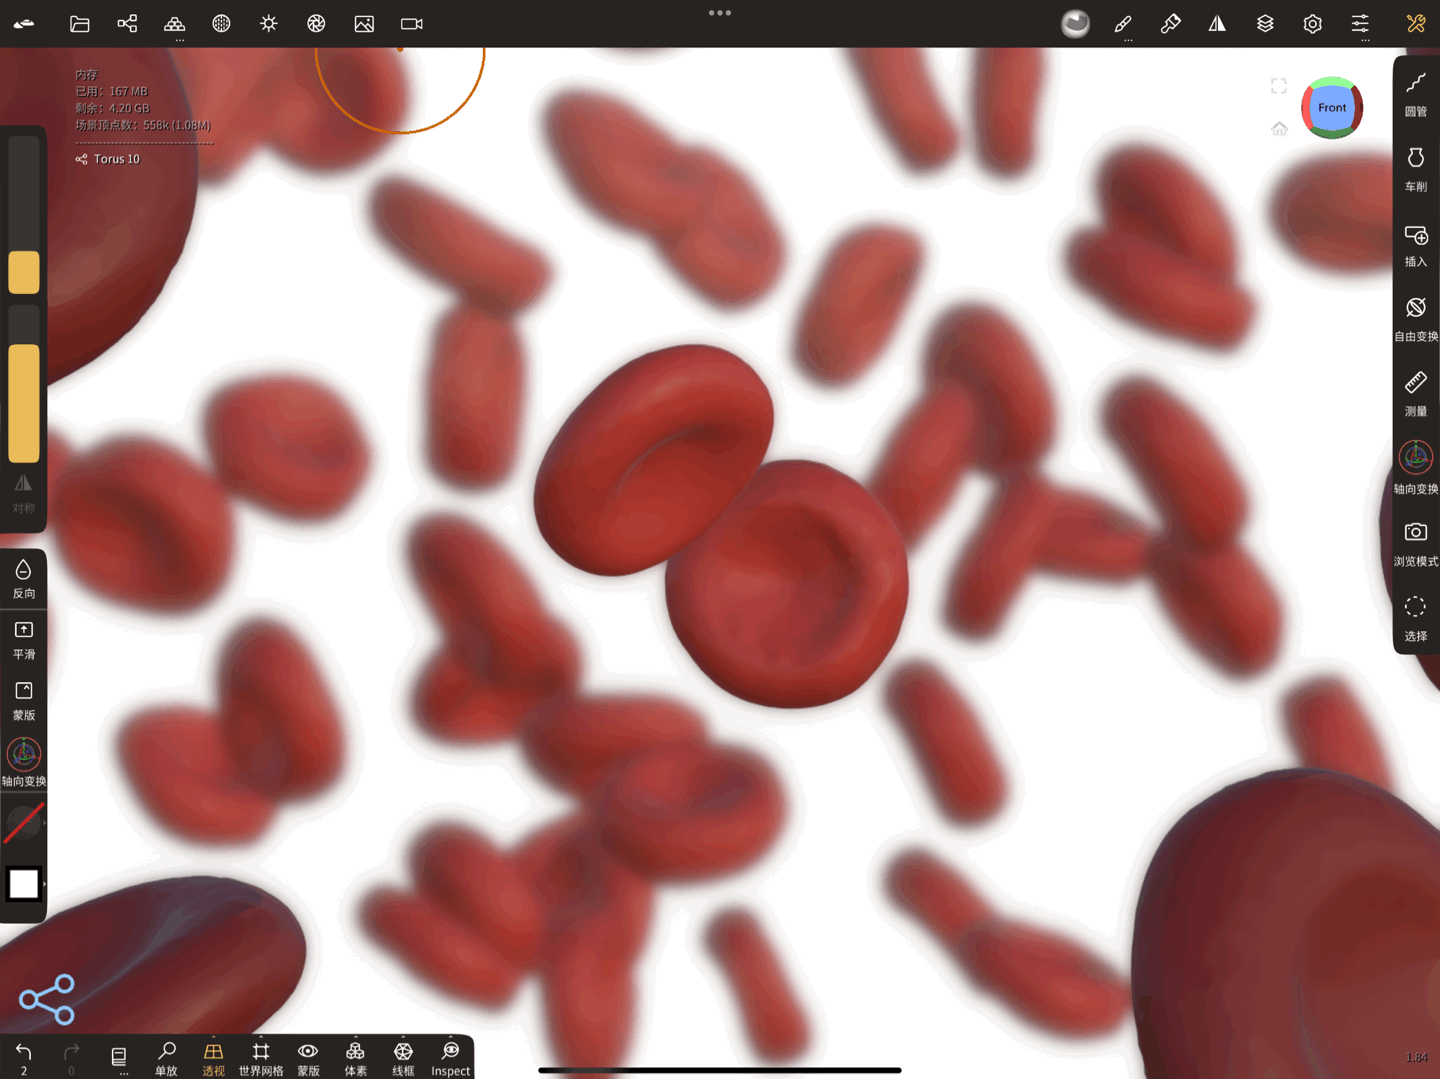Adjust the upper radius slider

click(24, 215)
